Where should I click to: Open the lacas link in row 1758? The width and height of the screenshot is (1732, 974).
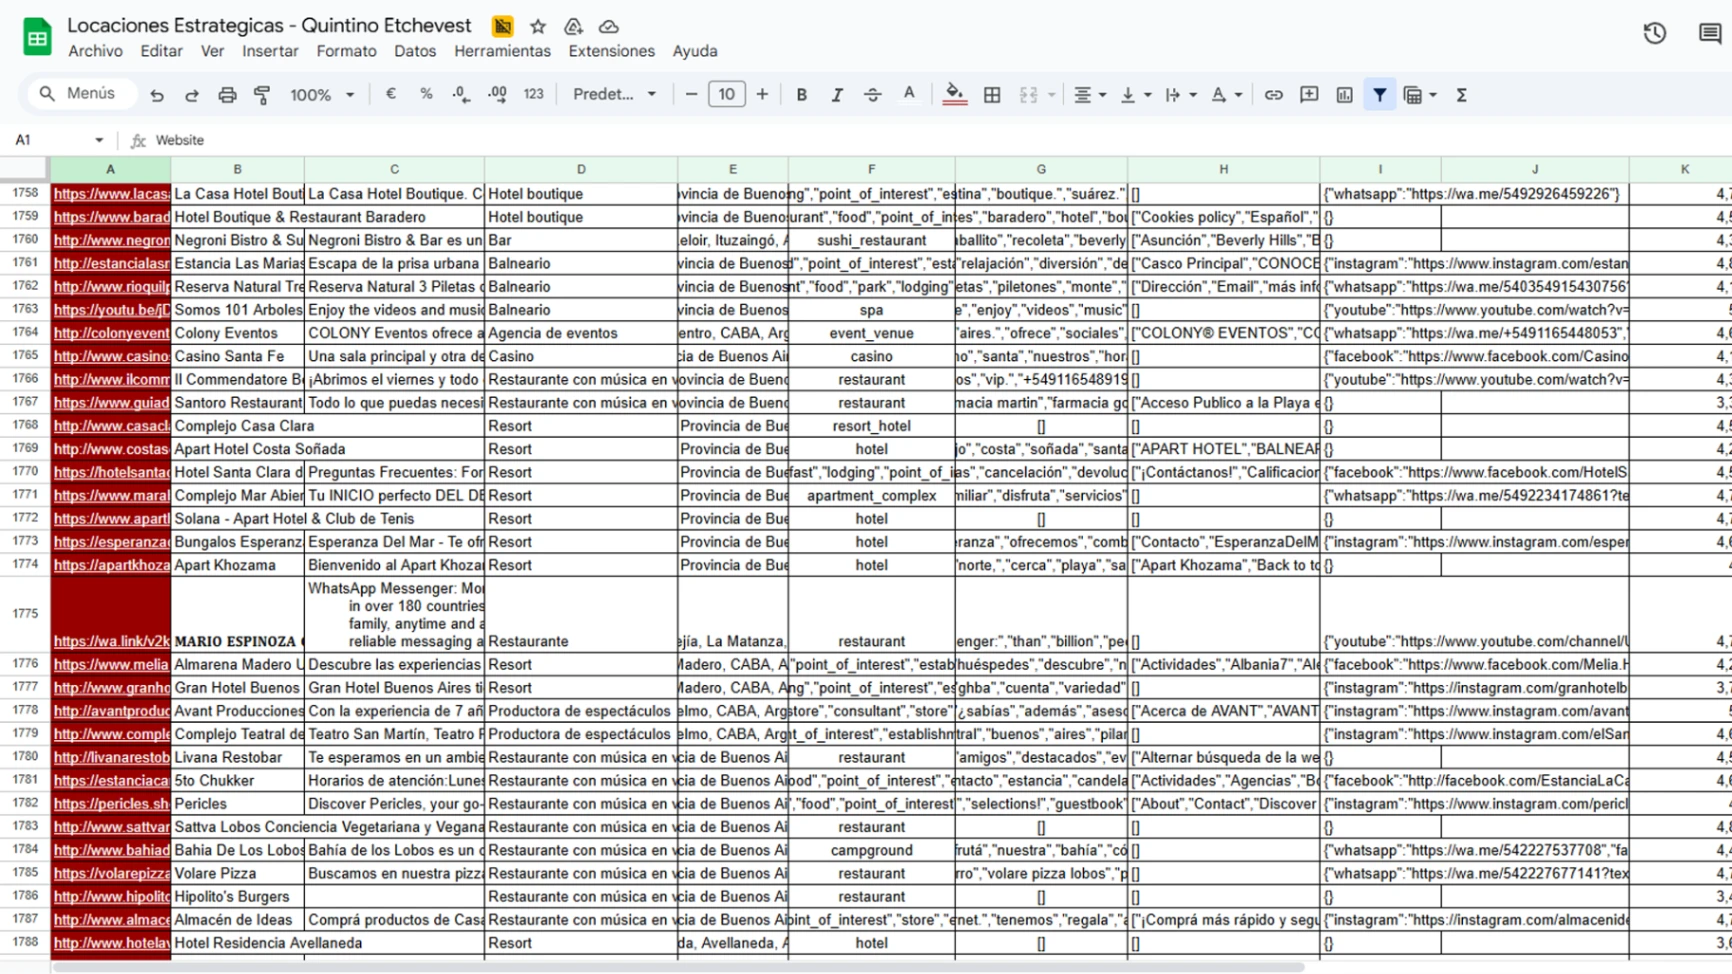(x=111, y=194)
